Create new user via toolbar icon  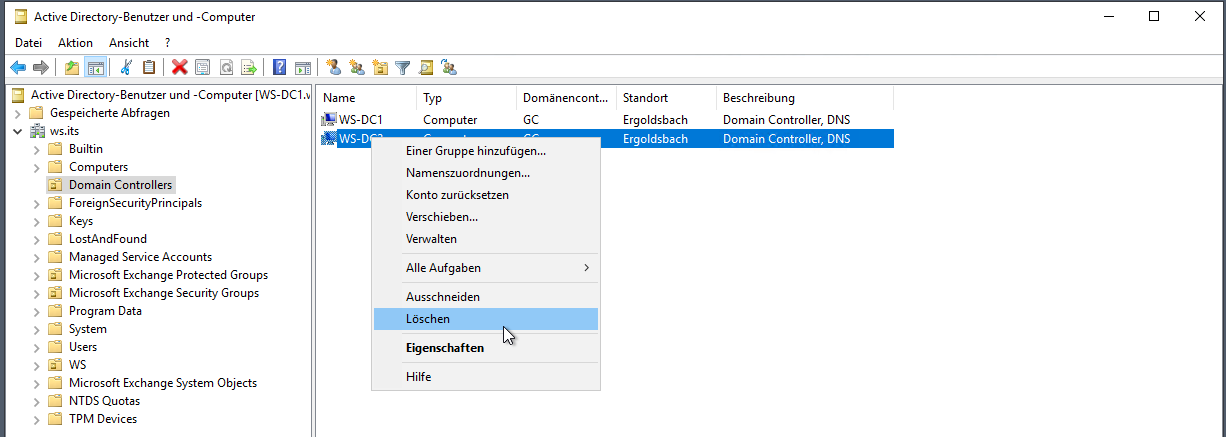333,67
